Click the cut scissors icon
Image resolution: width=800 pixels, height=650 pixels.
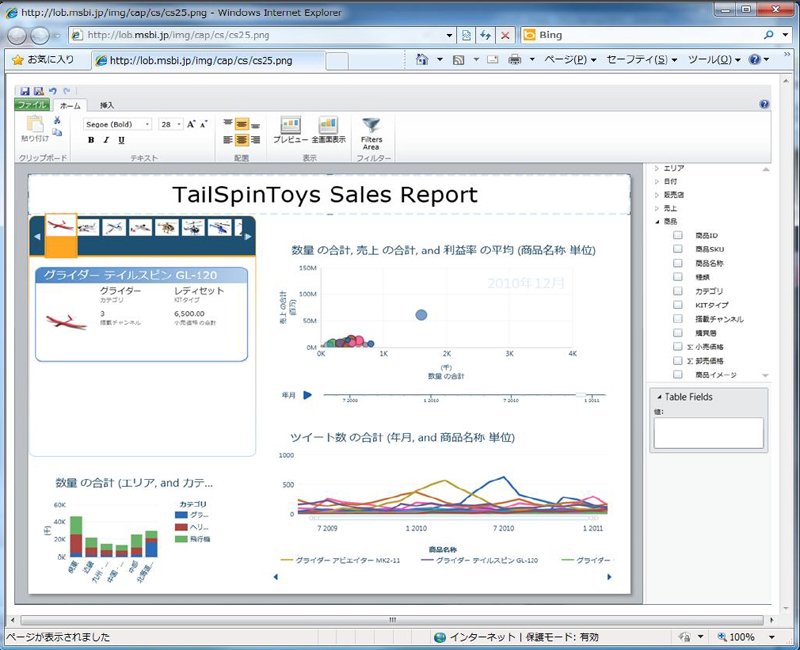[57, 120]
